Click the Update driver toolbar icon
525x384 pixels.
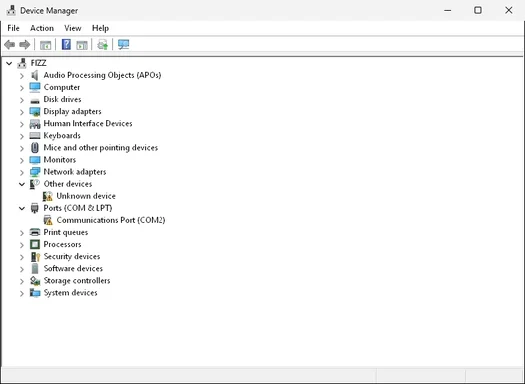[102, 45]
